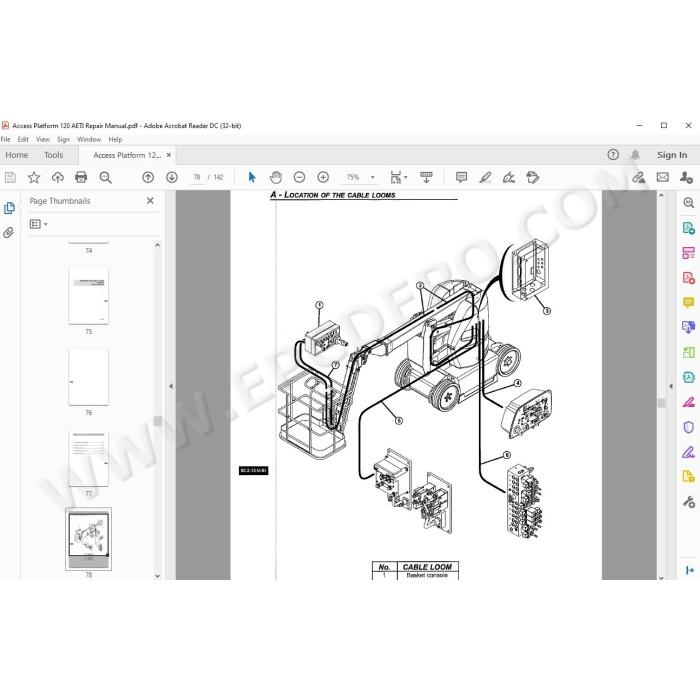Image resolution: width=700 pixels, height=700 pixels.
Task: Click the document vertical scrollbar thumb
Action: (661, 403)
